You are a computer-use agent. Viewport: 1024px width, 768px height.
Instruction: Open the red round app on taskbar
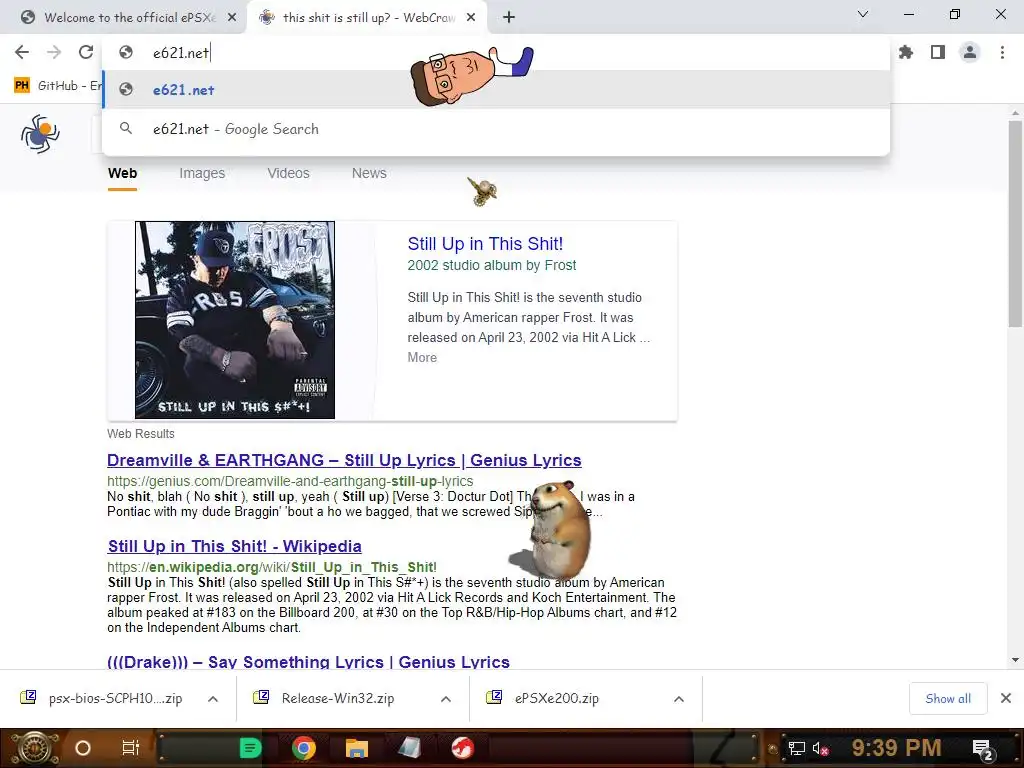[x=463, y=748]
